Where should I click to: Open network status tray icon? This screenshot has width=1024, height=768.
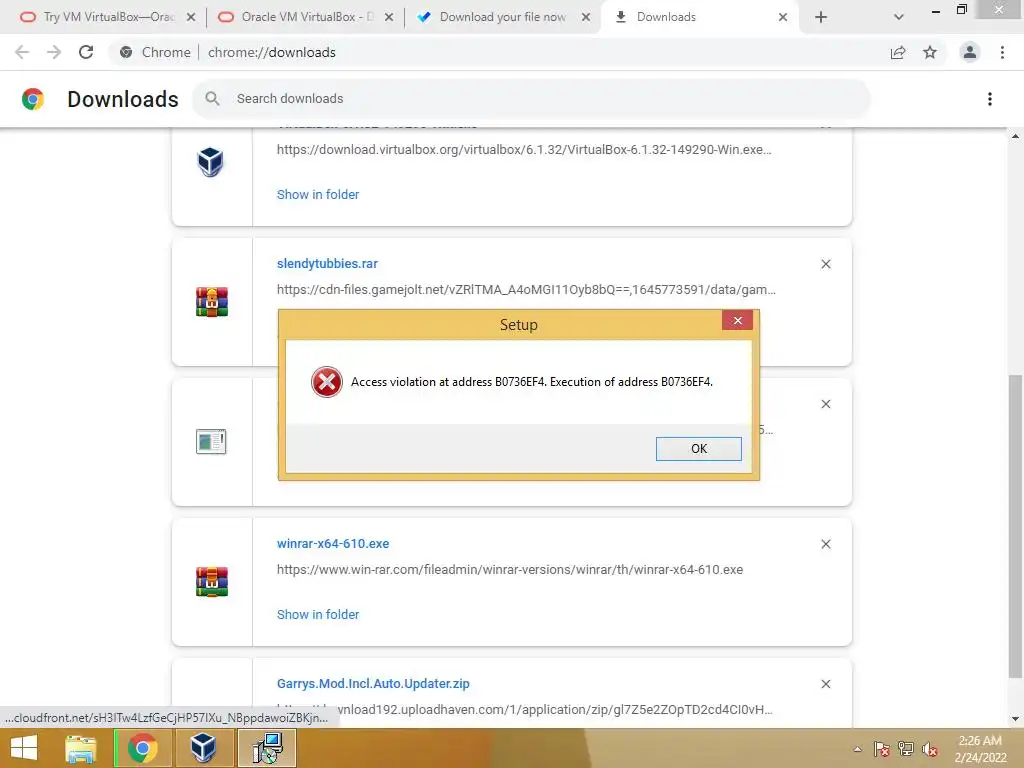click(906, 749)
